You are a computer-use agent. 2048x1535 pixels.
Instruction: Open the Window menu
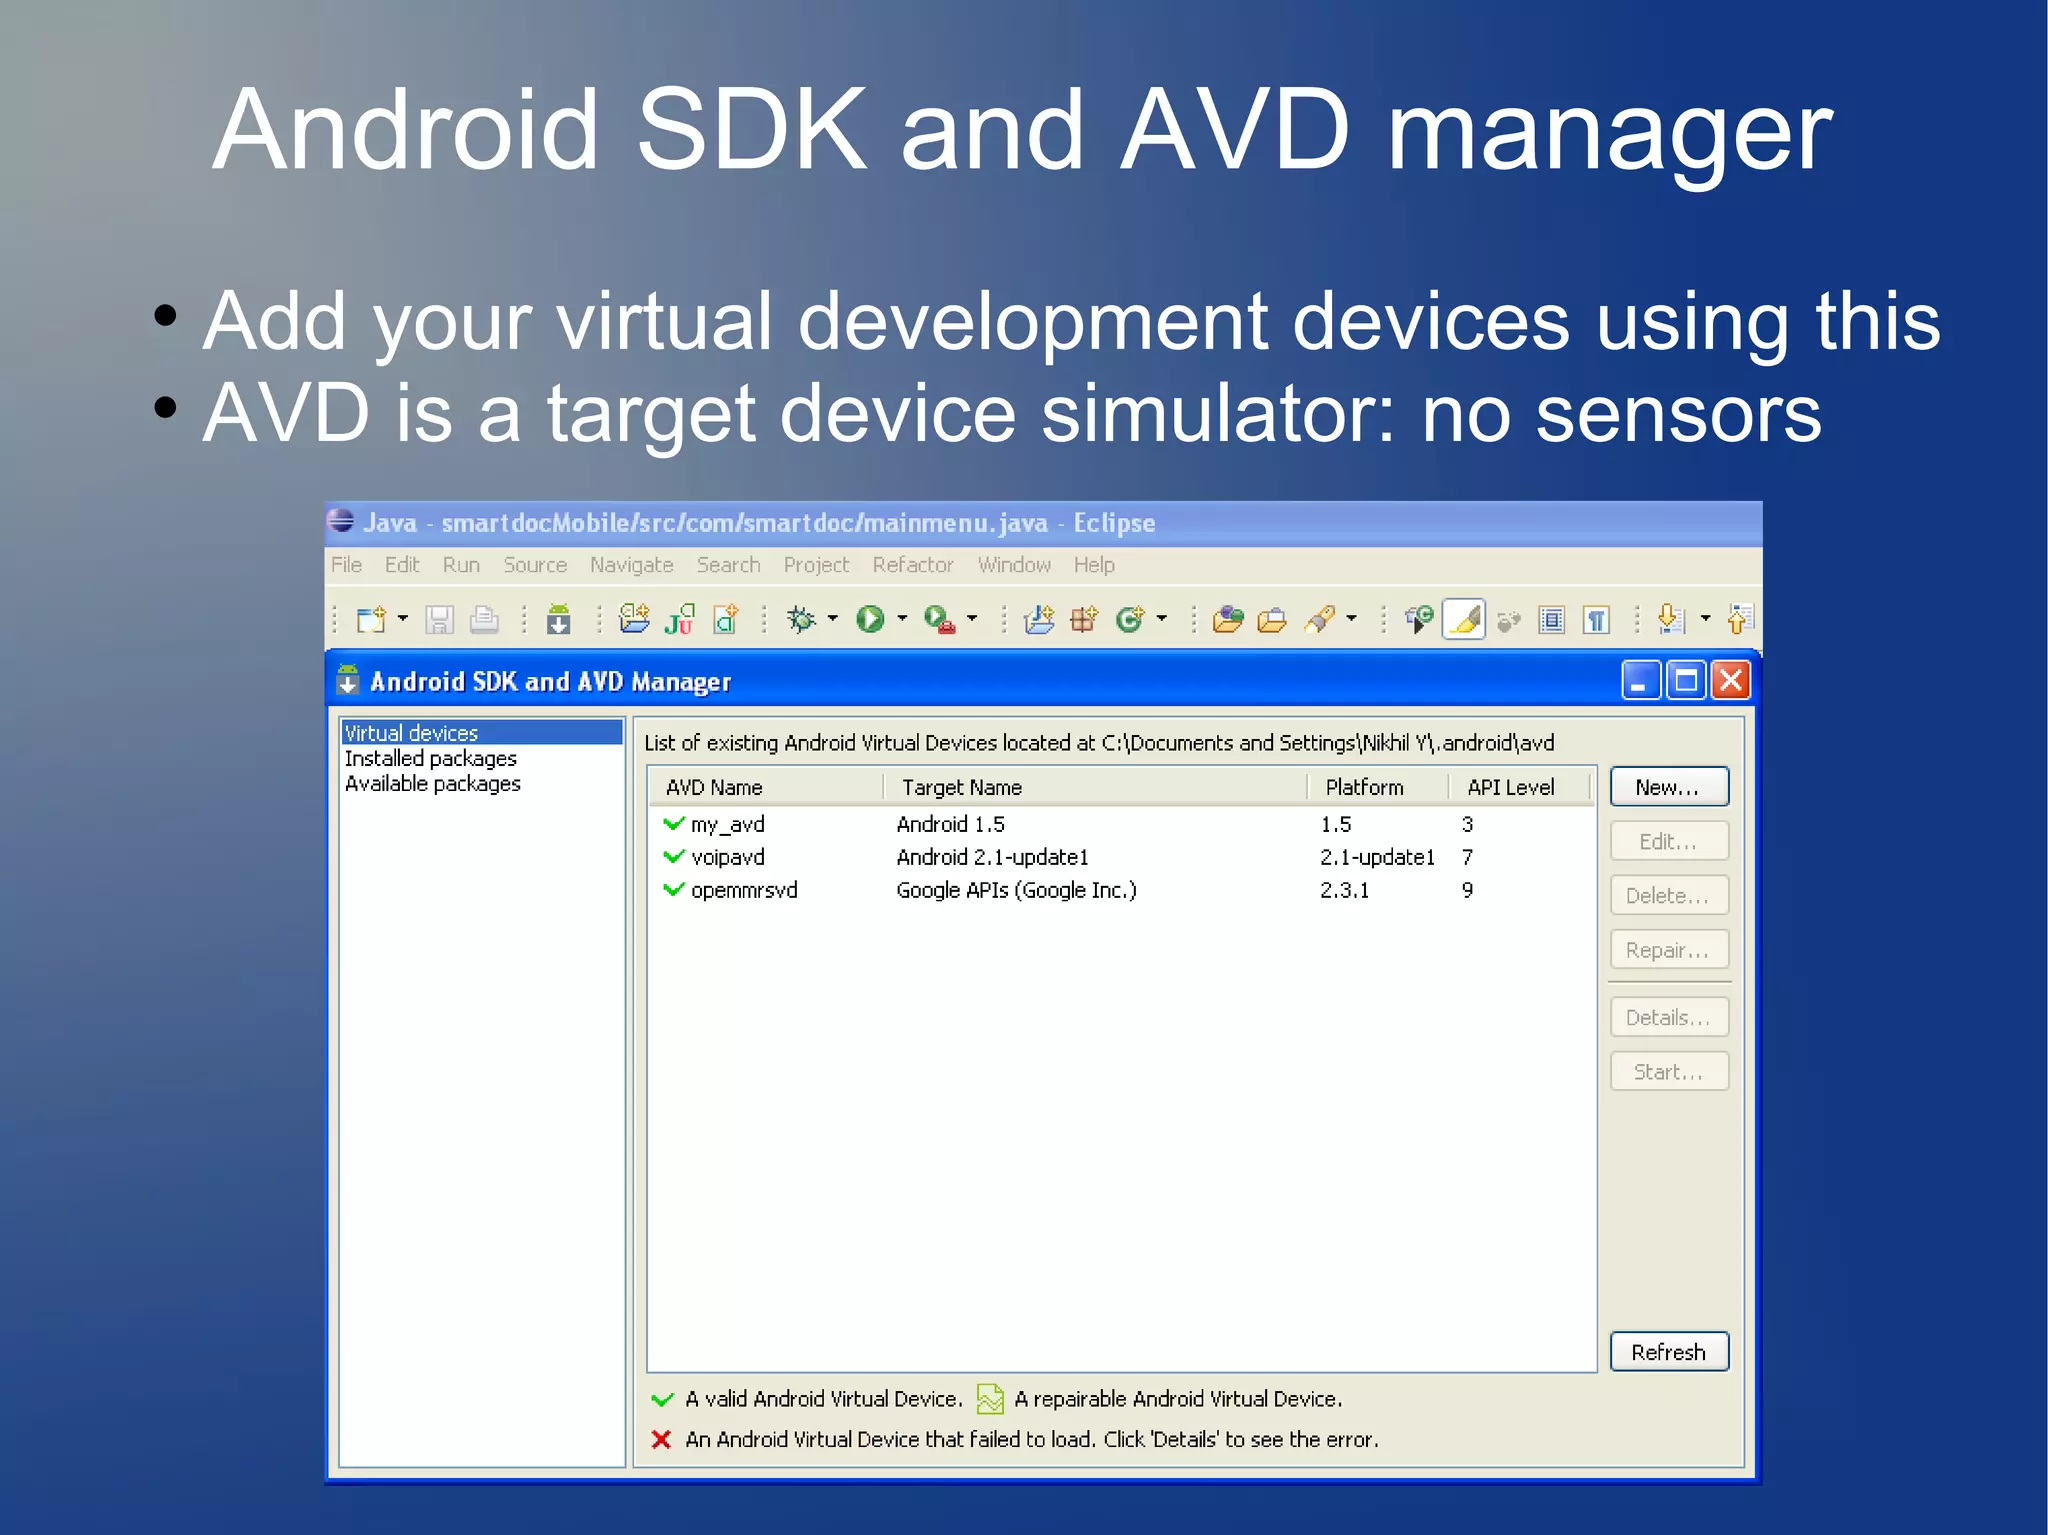pyautogui.click(x=1014, y=565)
